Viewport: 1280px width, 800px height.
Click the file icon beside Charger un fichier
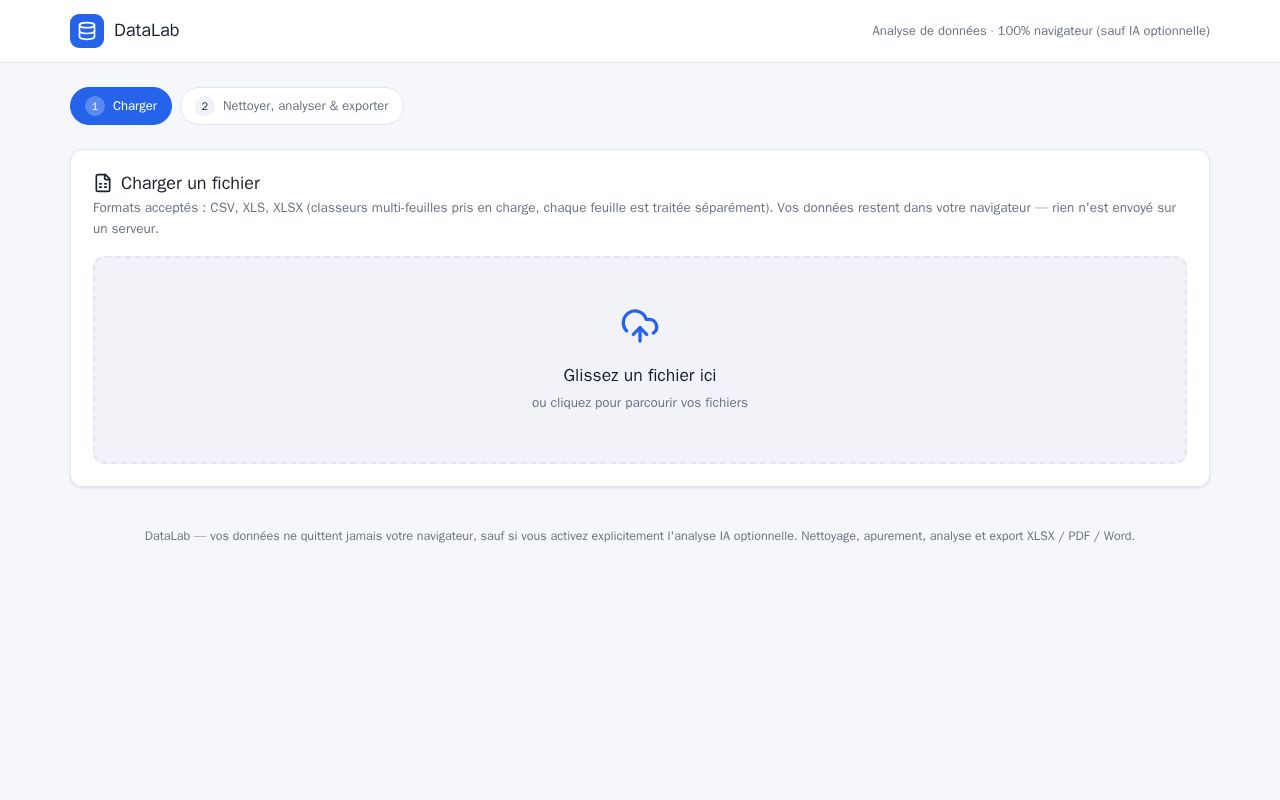103,183
